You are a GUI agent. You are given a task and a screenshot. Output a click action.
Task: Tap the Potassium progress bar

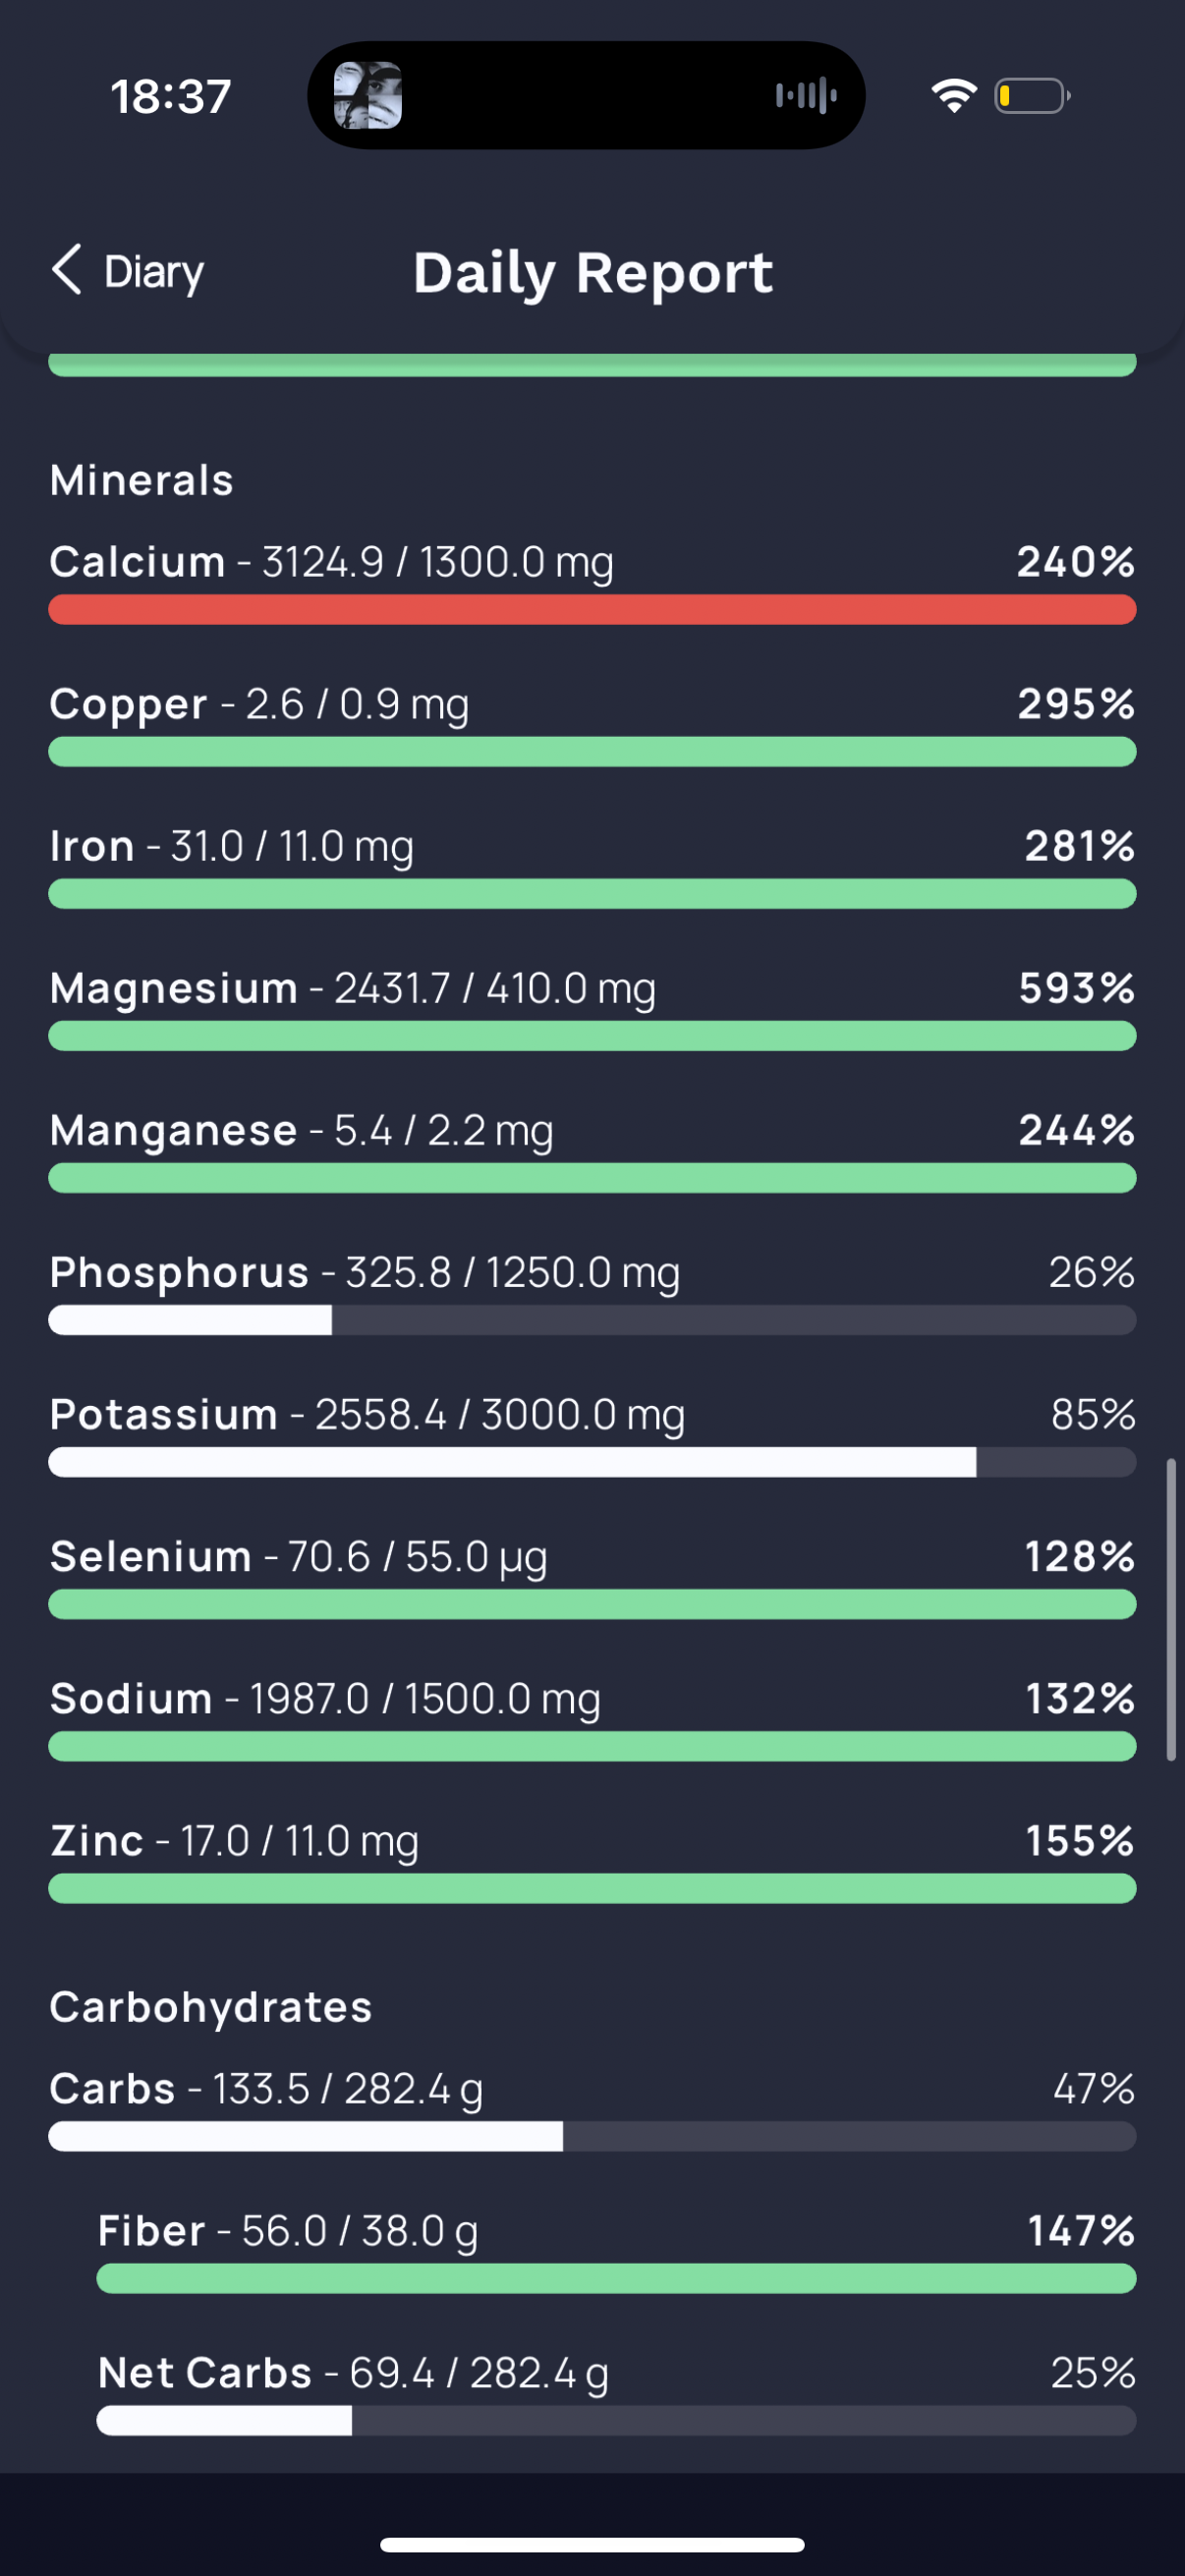tap(592, 1462)
